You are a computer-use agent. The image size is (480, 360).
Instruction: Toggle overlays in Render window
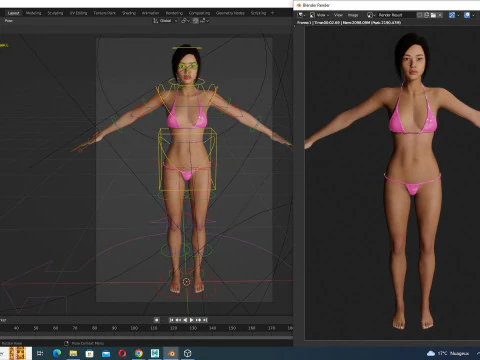tap(467, 15)
